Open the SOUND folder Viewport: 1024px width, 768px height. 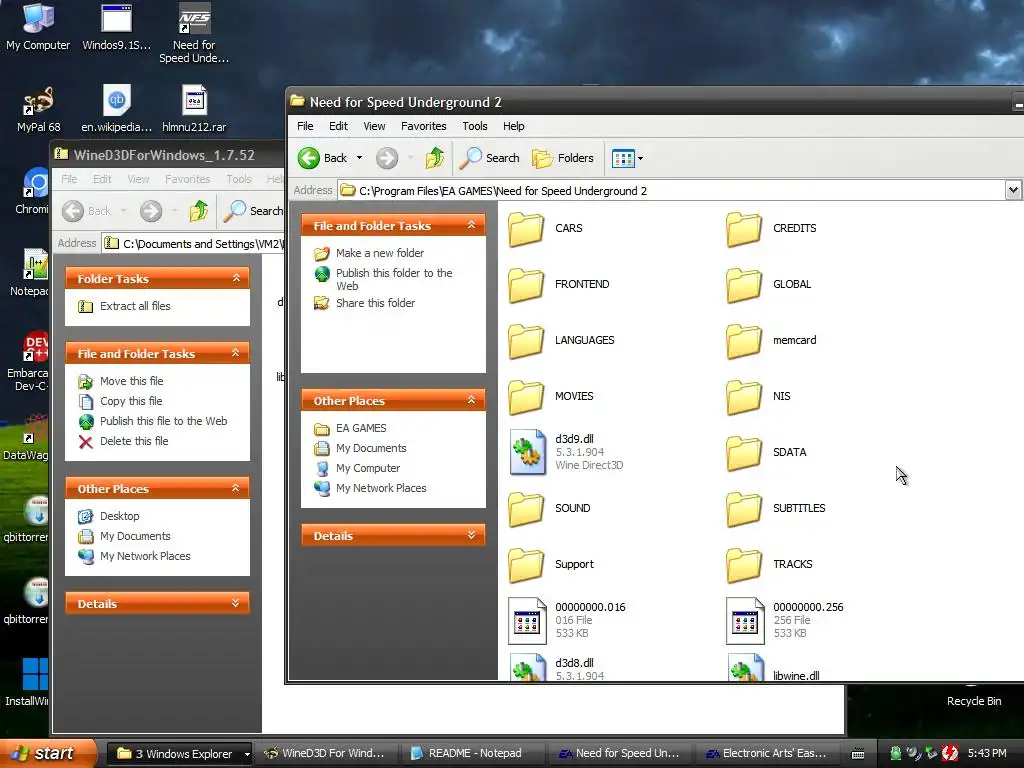click(x=549, y=509)
